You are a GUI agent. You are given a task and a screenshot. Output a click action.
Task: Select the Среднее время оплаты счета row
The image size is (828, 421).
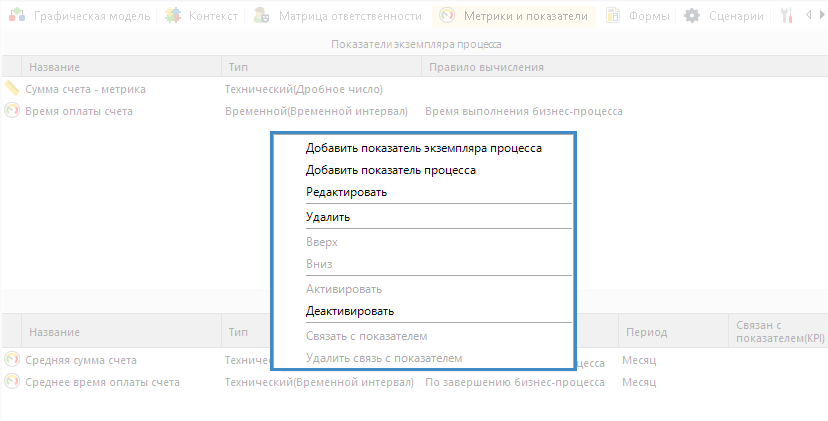click(104, 382)
